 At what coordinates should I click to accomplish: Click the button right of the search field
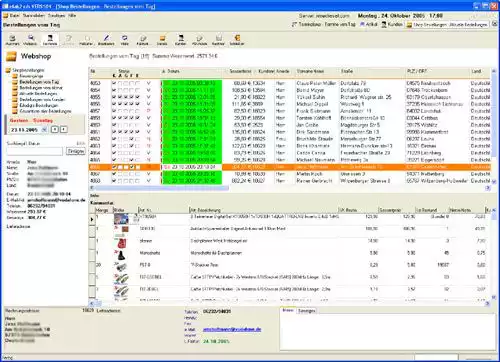(x=76, y=151)
